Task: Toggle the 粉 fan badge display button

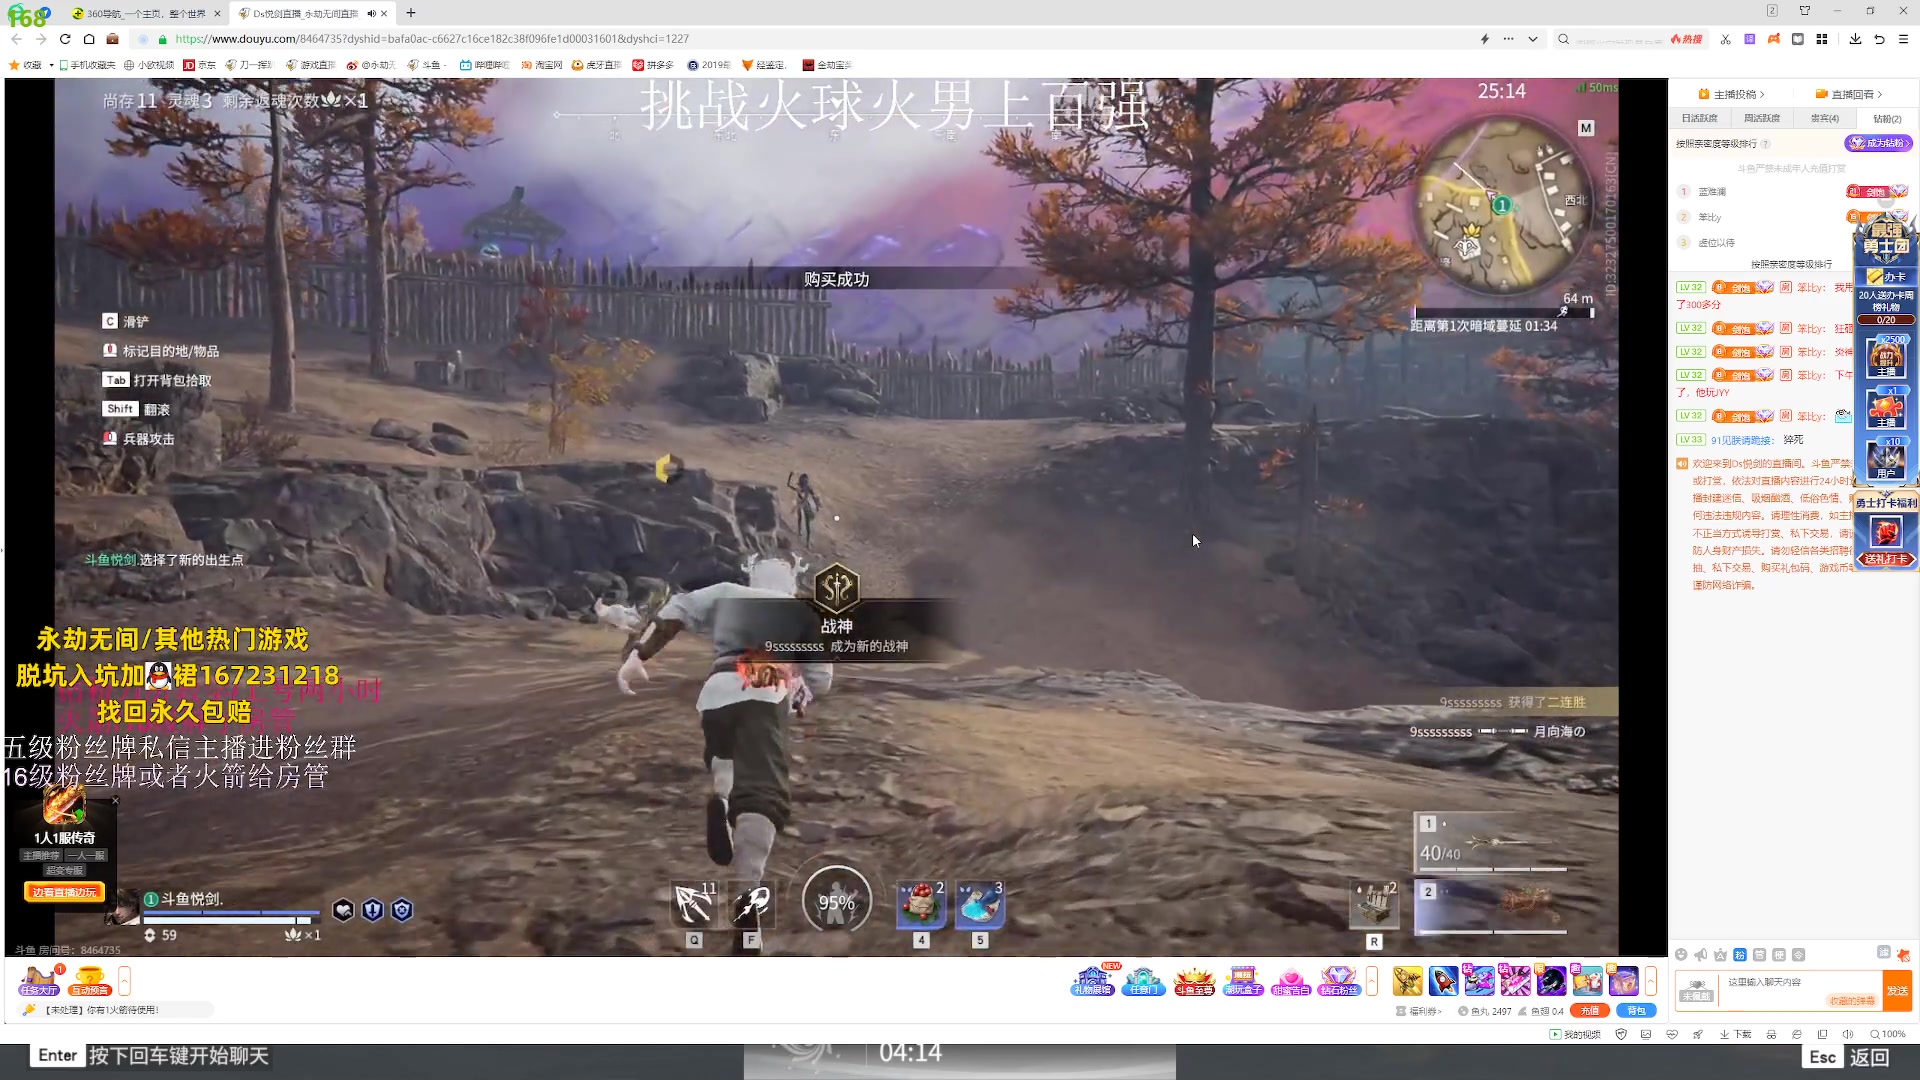Action: 1740,955
